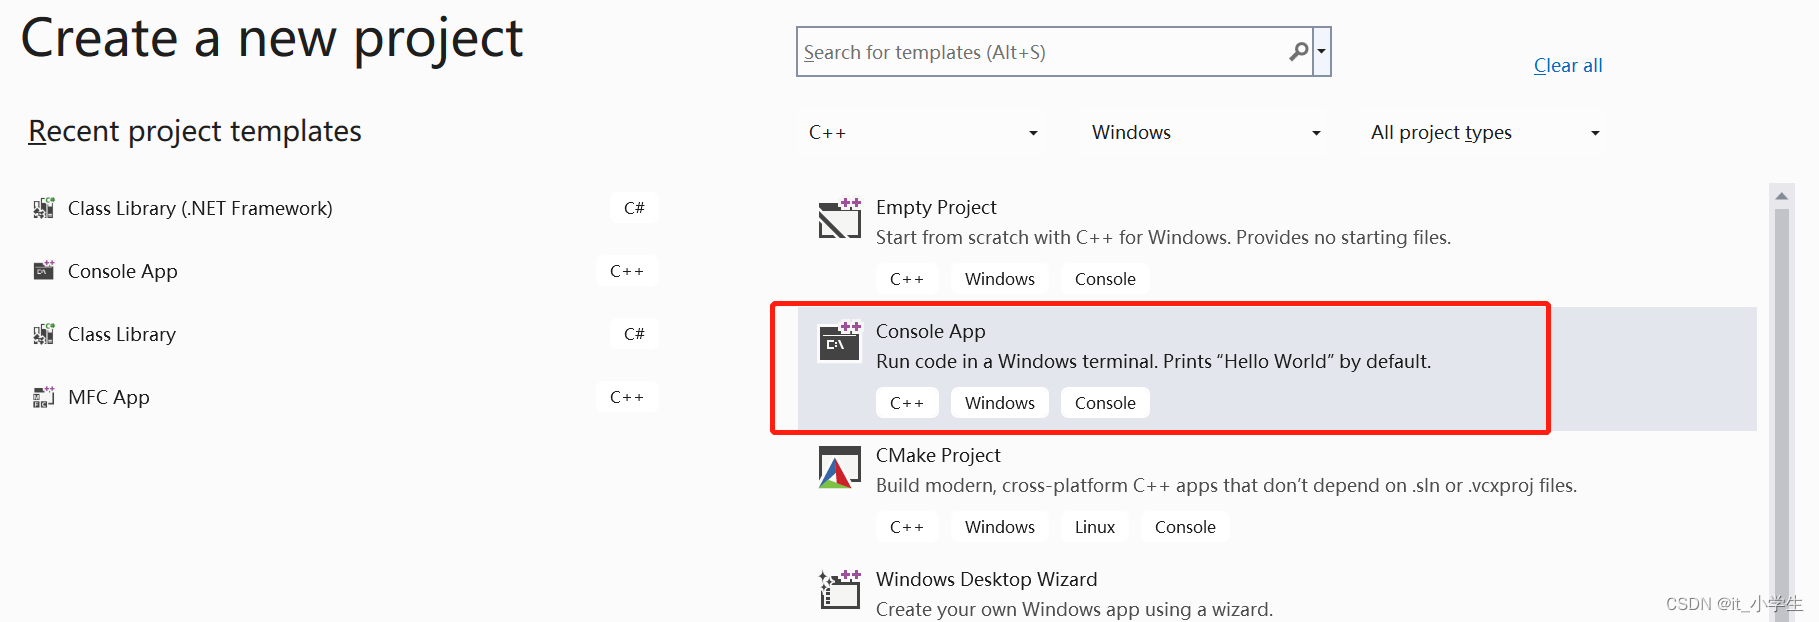Click the CMake Project template icon
The image size is (1819, 622).
[x=839, y=466]
